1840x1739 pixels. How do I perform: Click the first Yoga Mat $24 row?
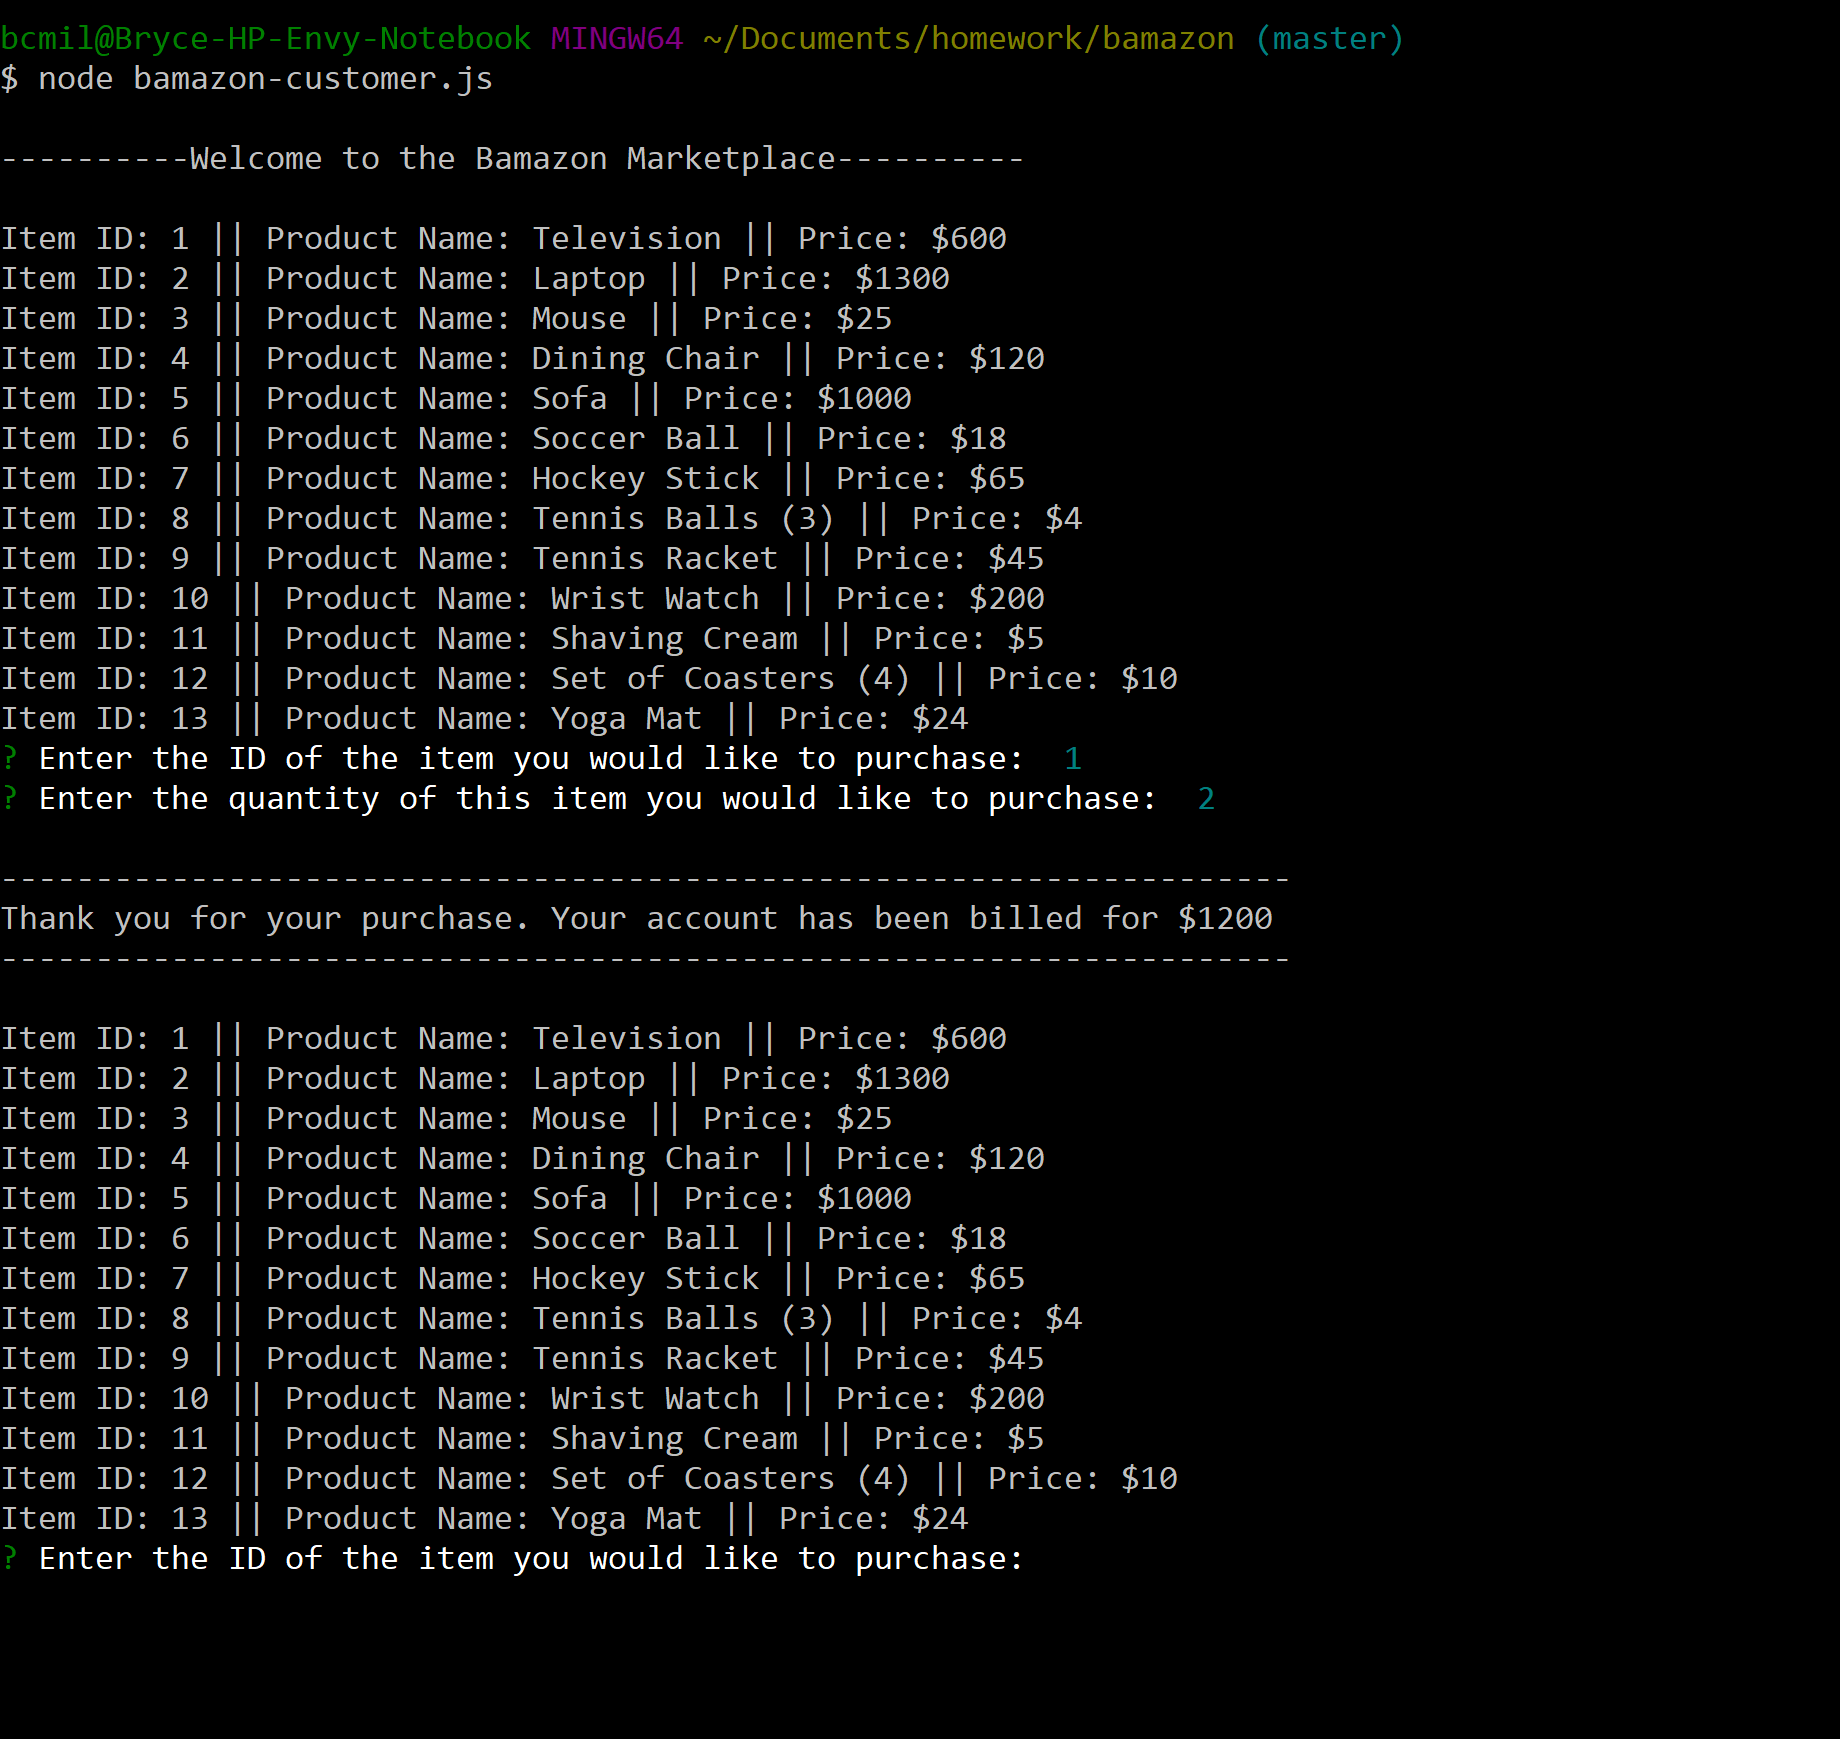tap(484, 719)
